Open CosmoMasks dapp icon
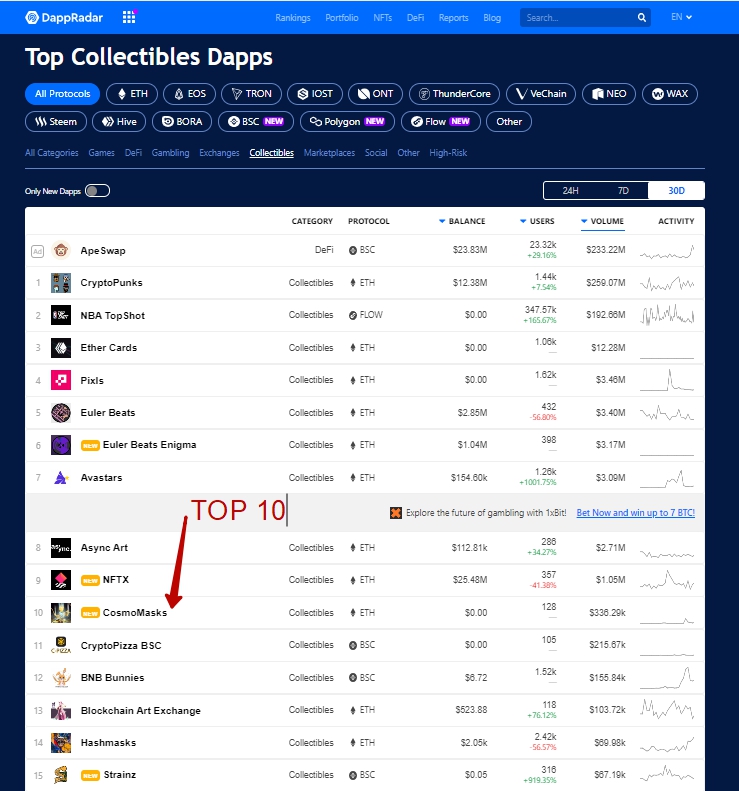This screenshot has height=791, width=739. 61,613
